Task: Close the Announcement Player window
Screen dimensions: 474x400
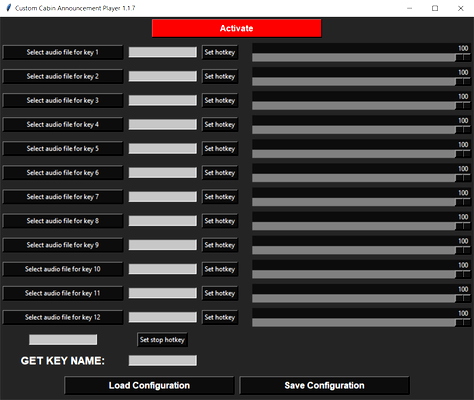Action: coord(461,8)
